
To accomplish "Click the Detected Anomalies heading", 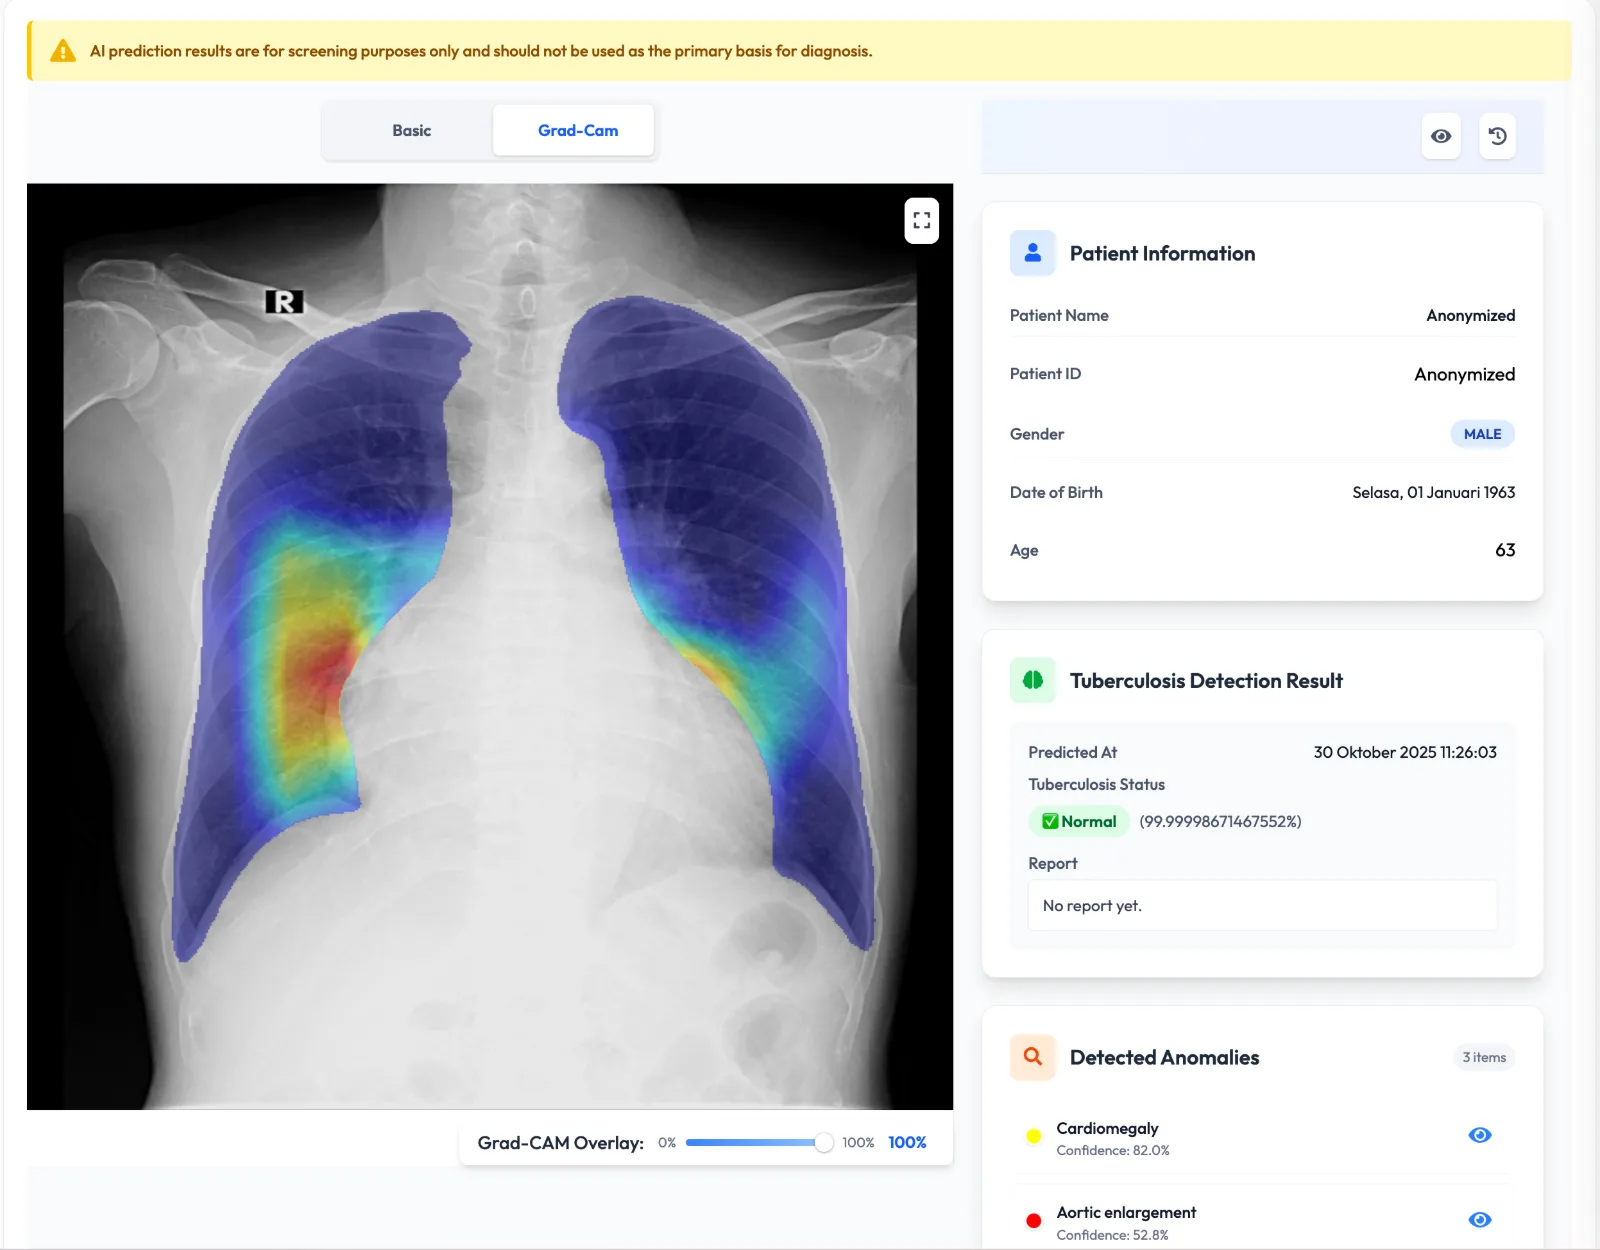I will point(1164,1058).
